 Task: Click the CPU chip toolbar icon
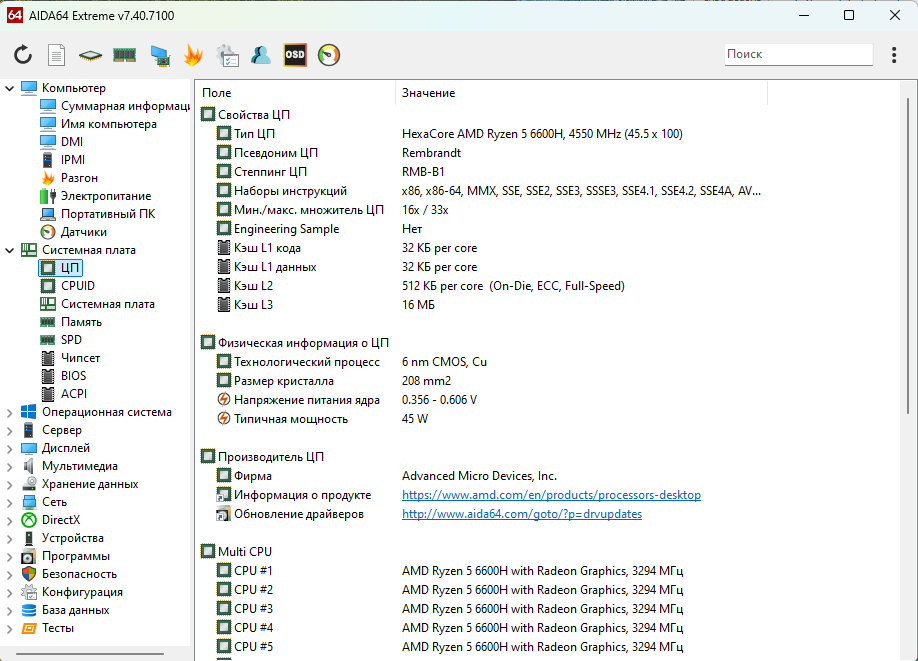click(90, 55)
